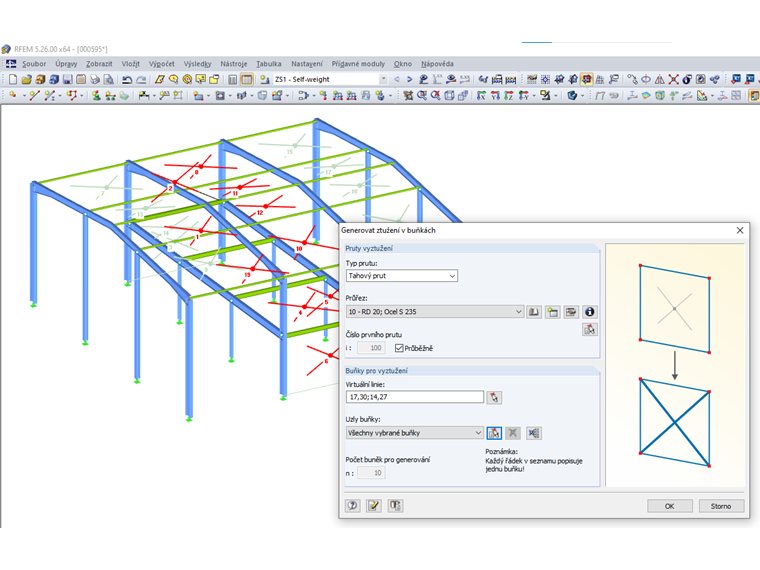Open the comment/edit pencil icon at dialog bottom
The image size is (760, 570).
point(373,506)
